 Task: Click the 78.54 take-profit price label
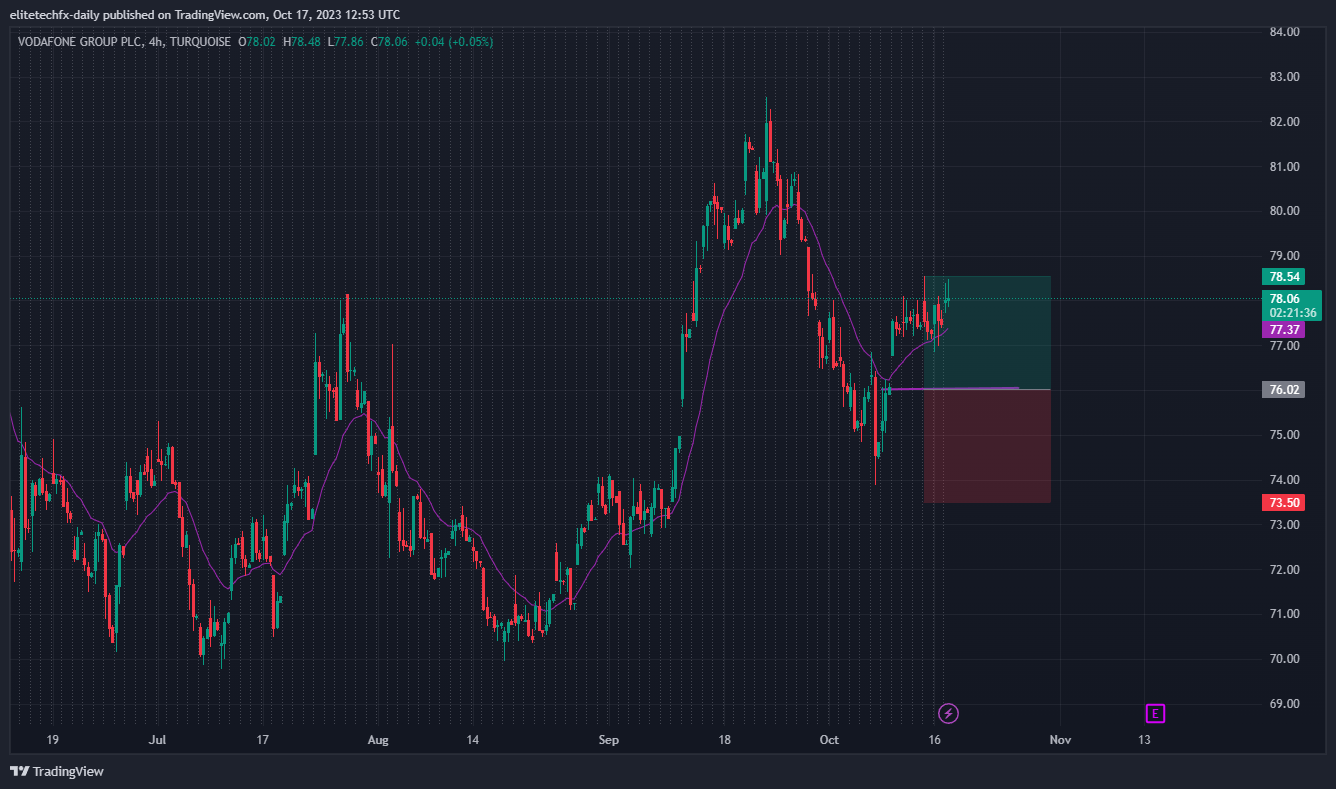(1284, 276)
